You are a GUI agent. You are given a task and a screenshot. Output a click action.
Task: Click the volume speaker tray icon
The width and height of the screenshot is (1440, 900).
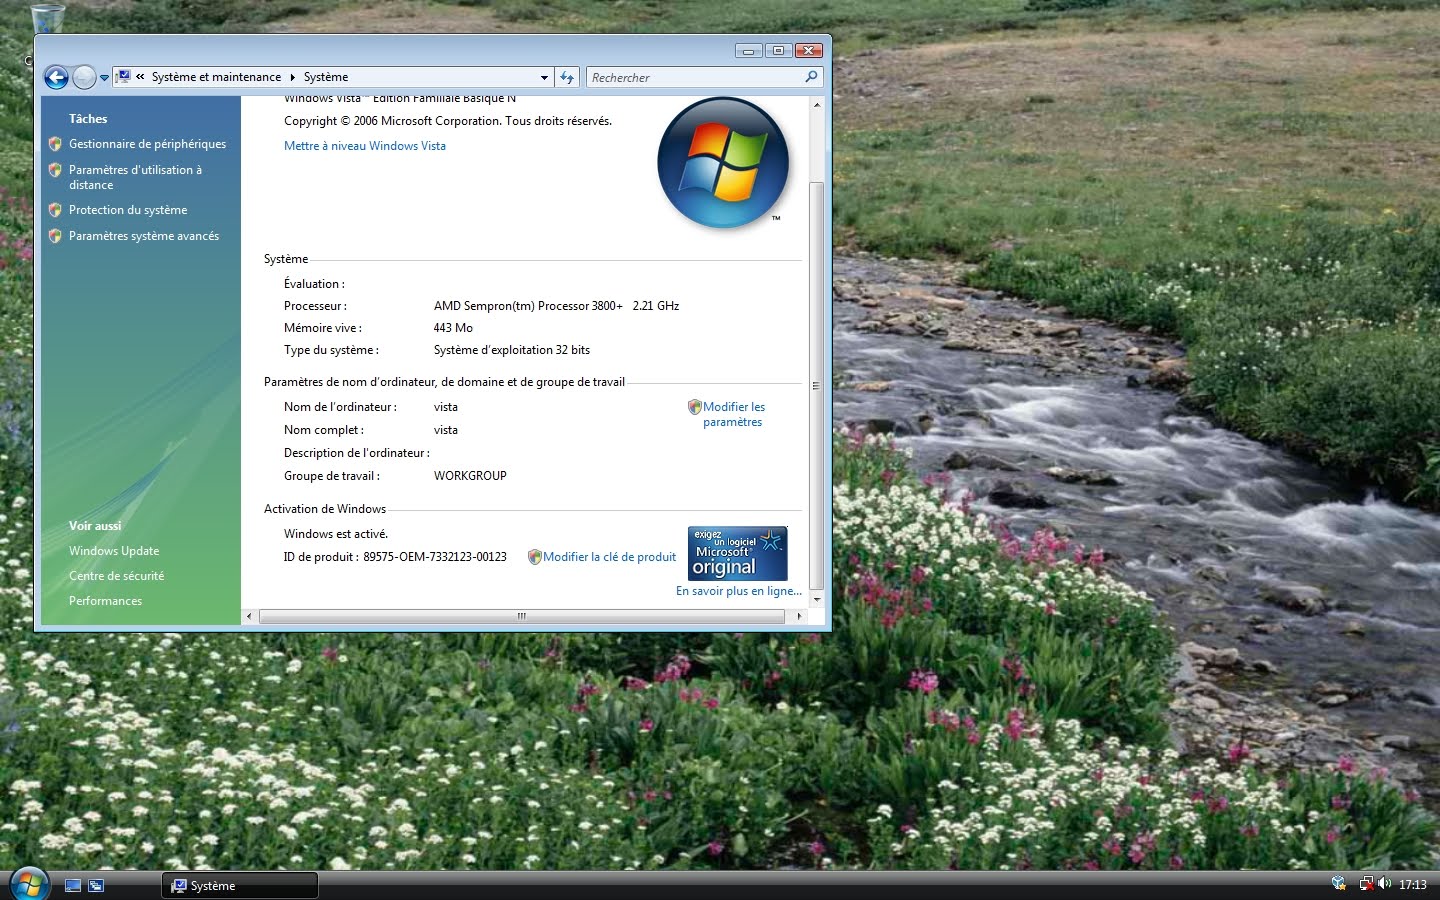pyautogui.click(x=1384, y=884)
